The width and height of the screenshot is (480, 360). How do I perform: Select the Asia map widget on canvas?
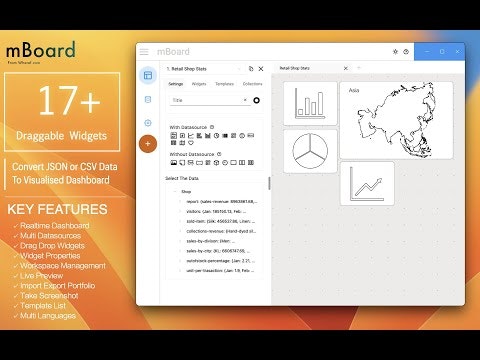tap(396, 120)
